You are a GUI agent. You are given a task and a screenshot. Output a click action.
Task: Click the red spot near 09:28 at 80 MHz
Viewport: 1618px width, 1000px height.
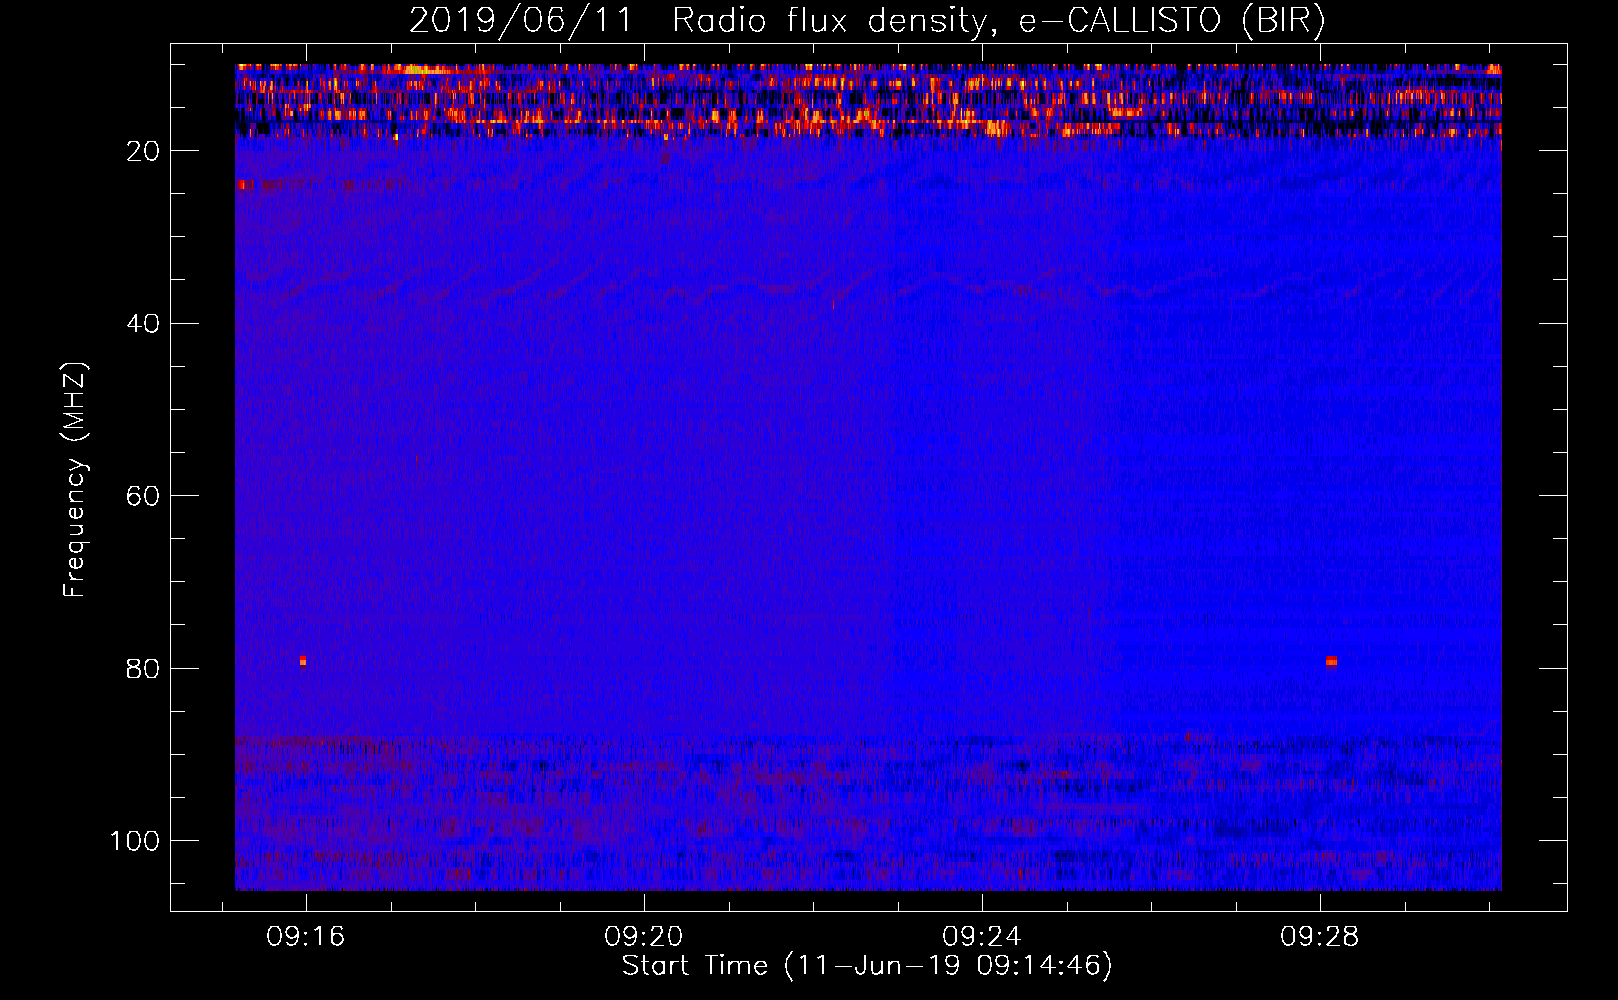coord(1331,661)
